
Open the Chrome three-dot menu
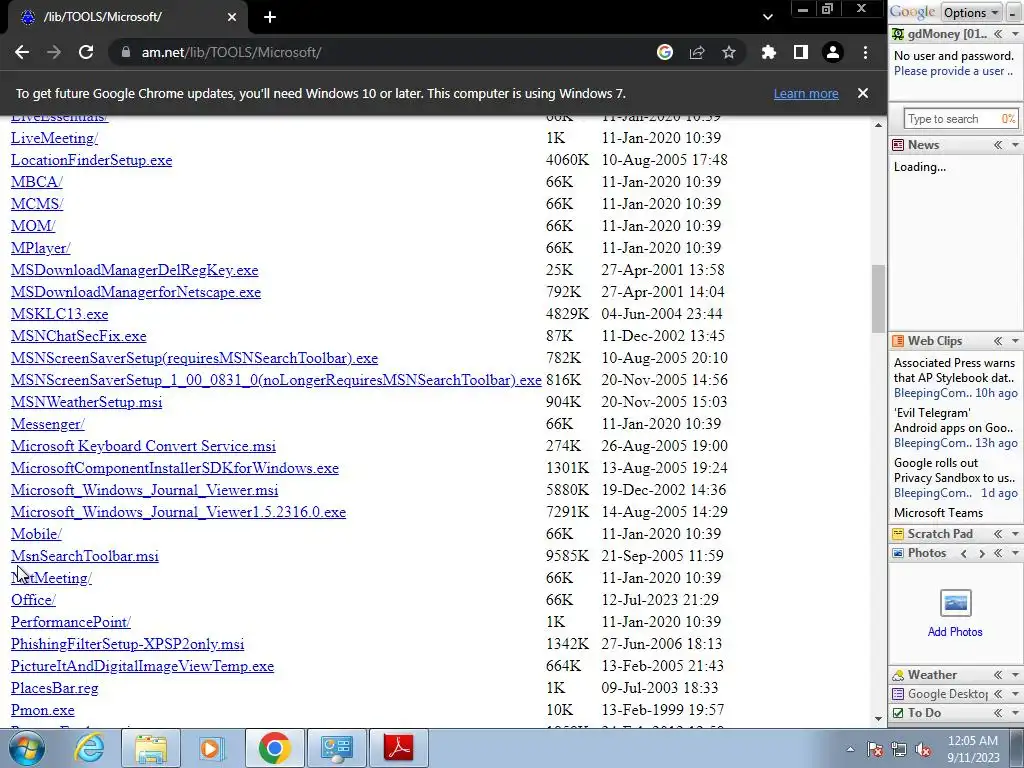(x=865, y=52)
